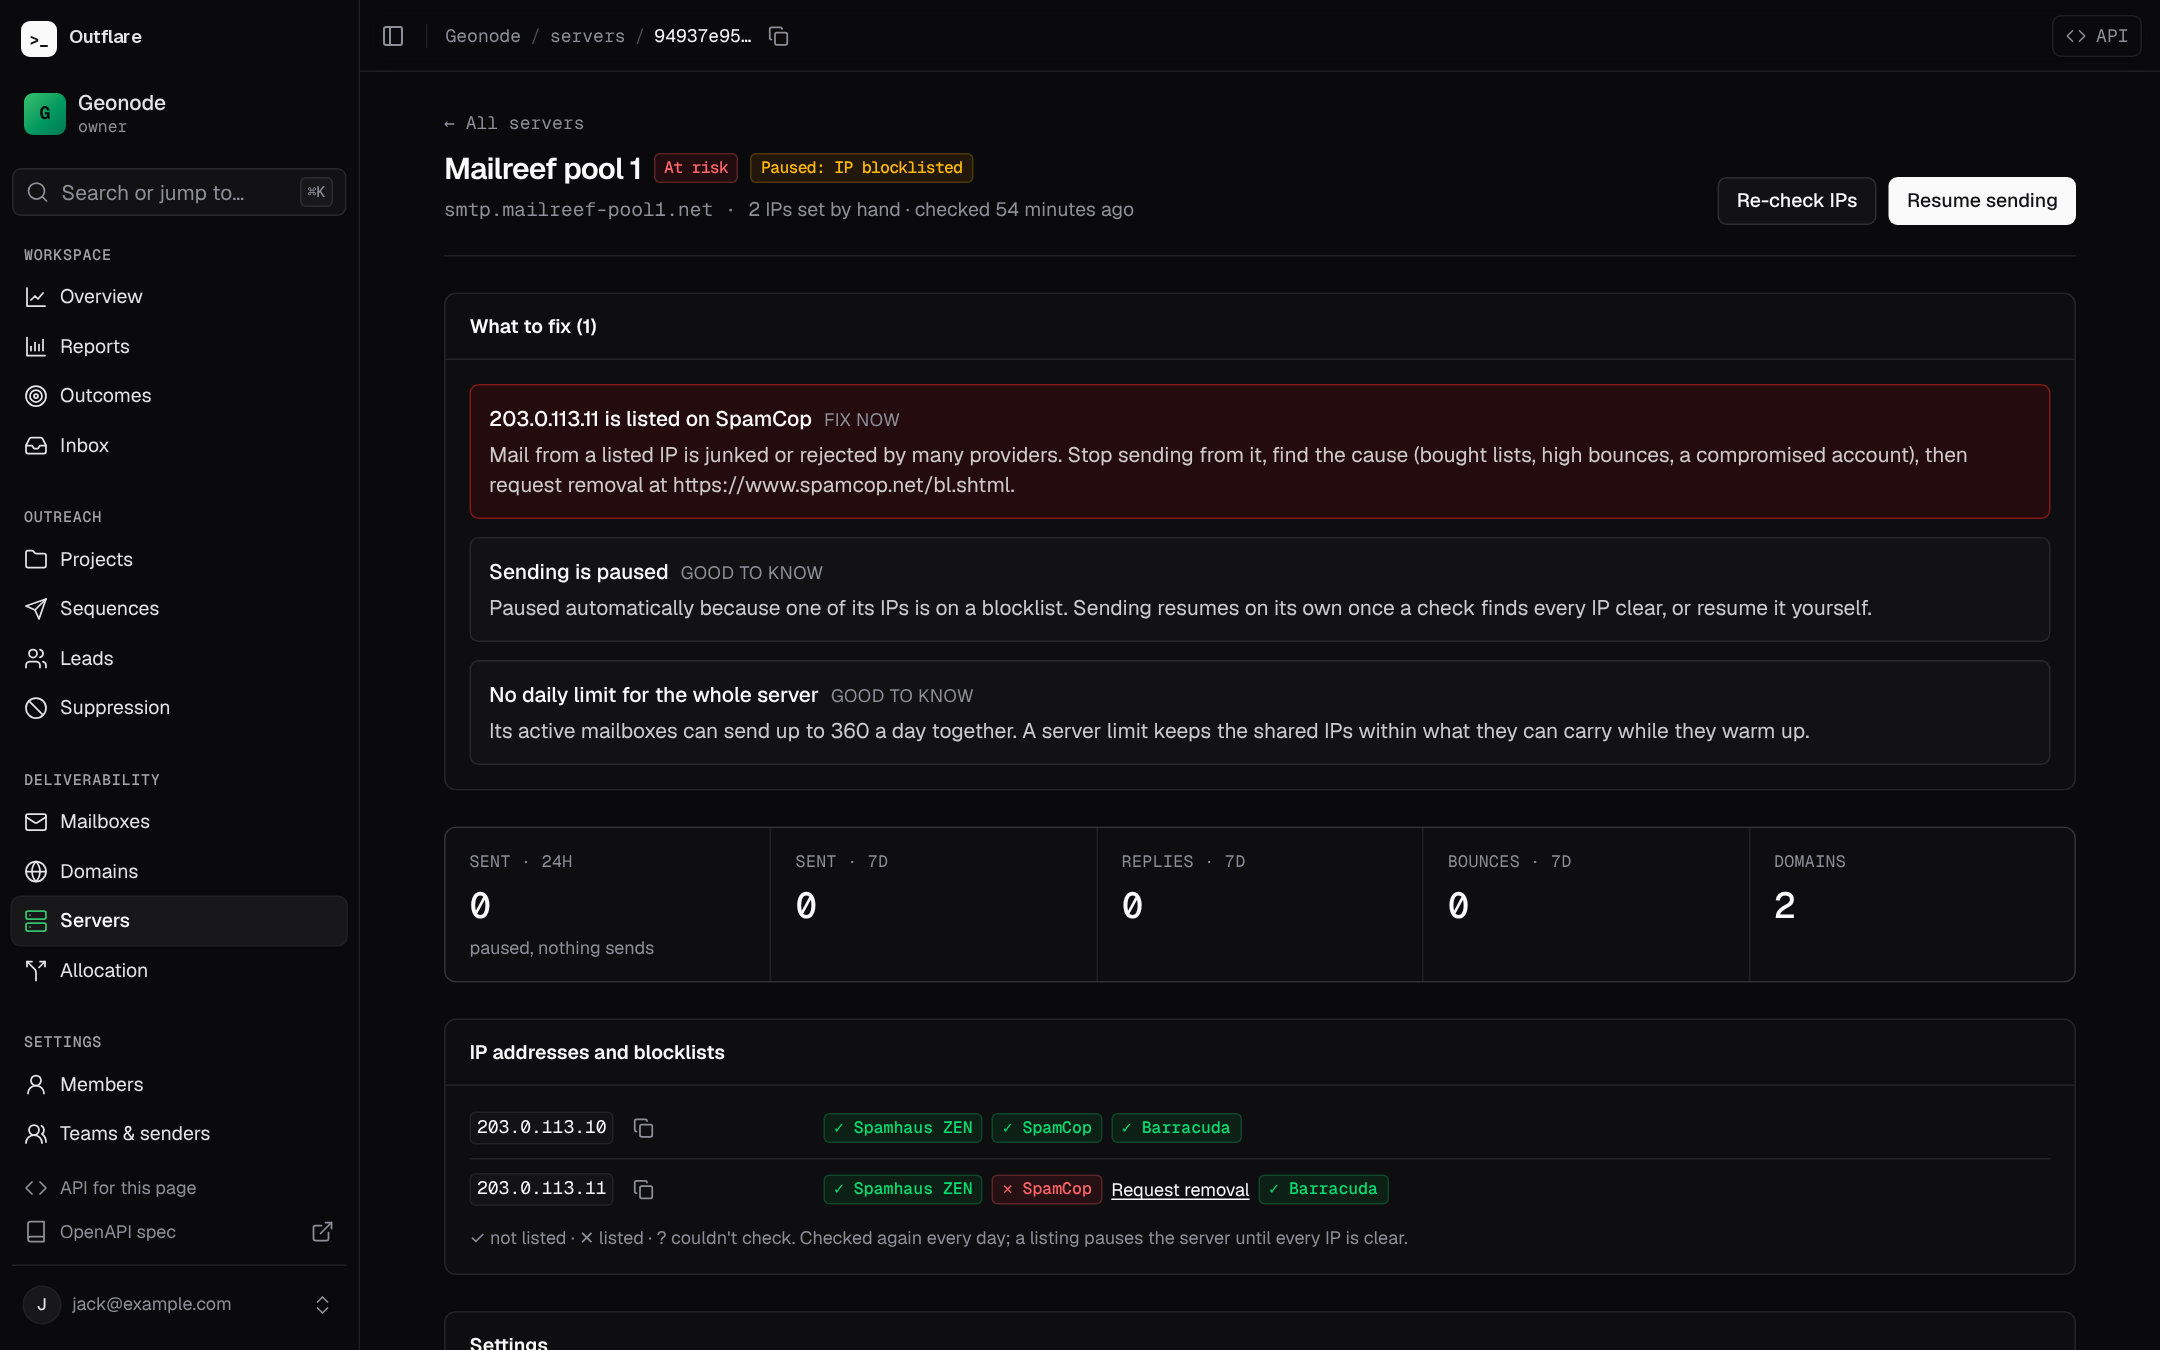The height and width of the screenshot is (1350, 2160).
Task: Open the Inbox page
Action: (179, 446)
